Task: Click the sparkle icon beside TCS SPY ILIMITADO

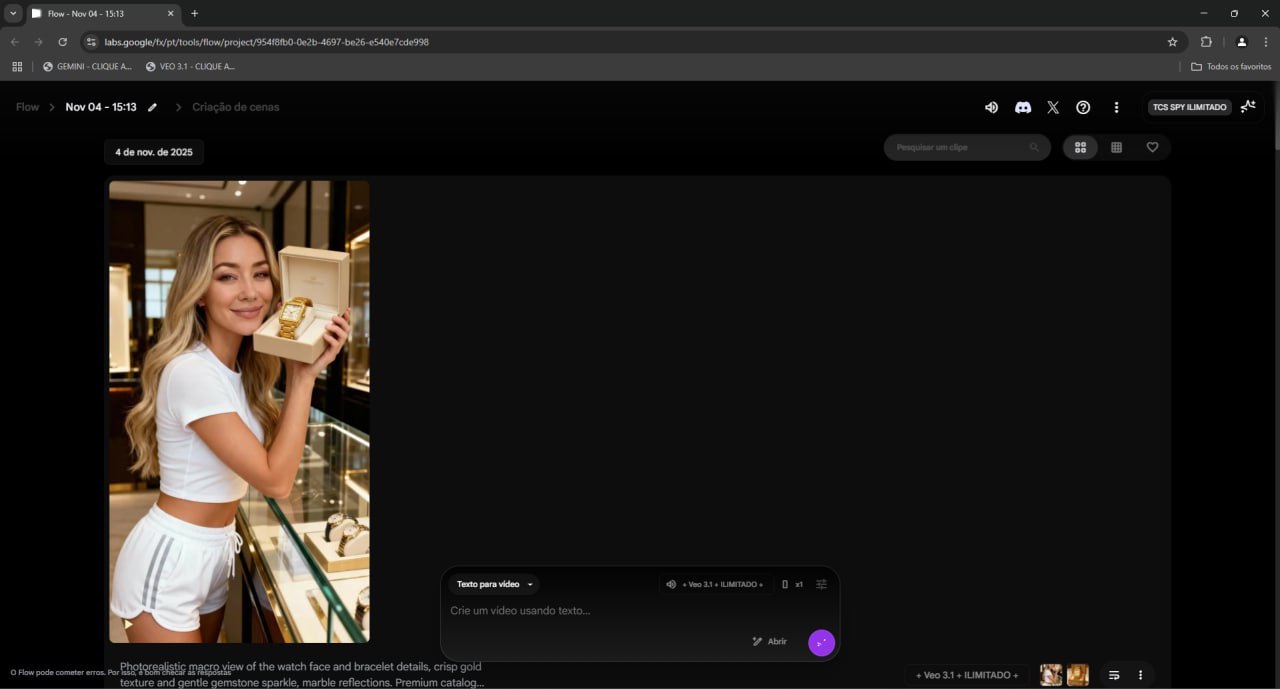Action: coord(1248,106)
